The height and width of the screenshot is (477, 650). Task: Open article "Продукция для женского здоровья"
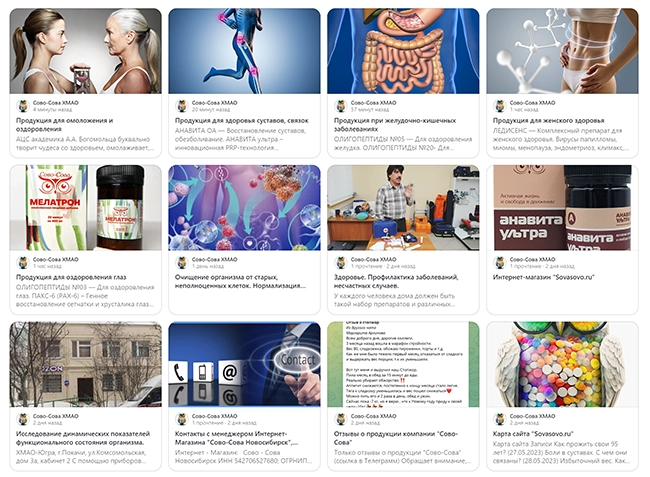(548, 121)
